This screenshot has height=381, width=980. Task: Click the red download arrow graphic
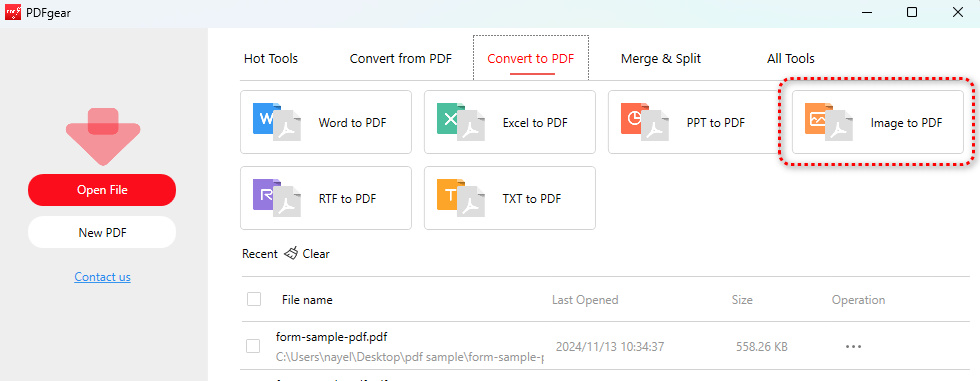coord(102,137)
